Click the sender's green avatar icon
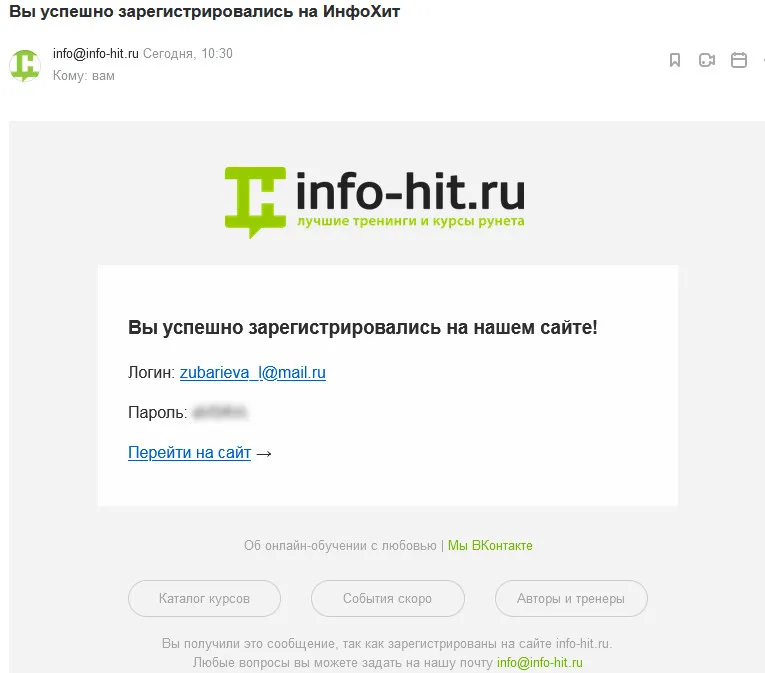The image size is (765, 673). tap(25, 65)
